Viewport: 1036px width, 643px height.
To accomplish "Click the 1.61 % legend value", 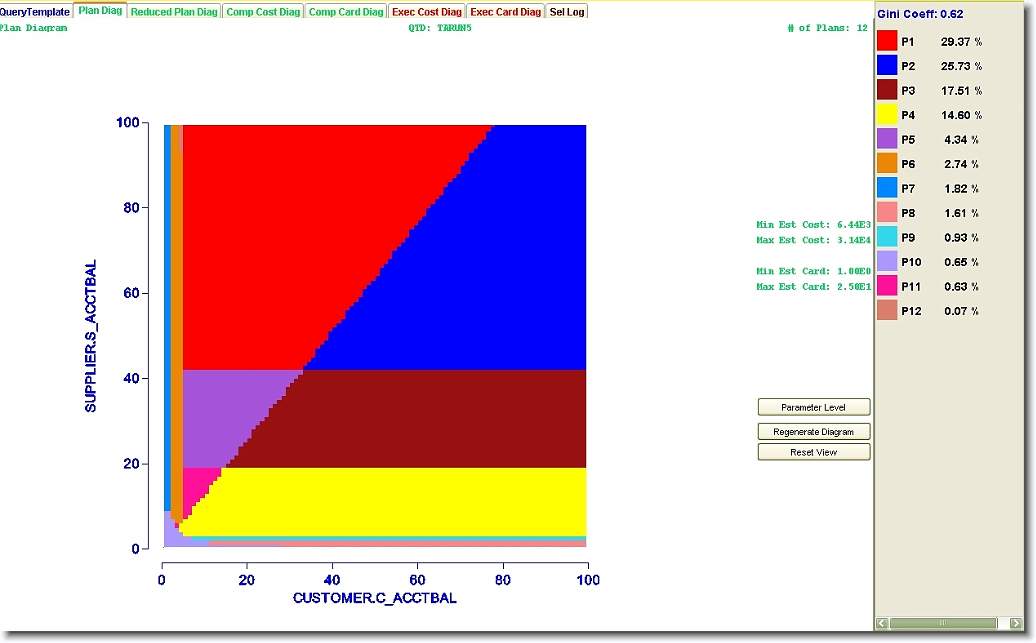I will pos(961,213).
